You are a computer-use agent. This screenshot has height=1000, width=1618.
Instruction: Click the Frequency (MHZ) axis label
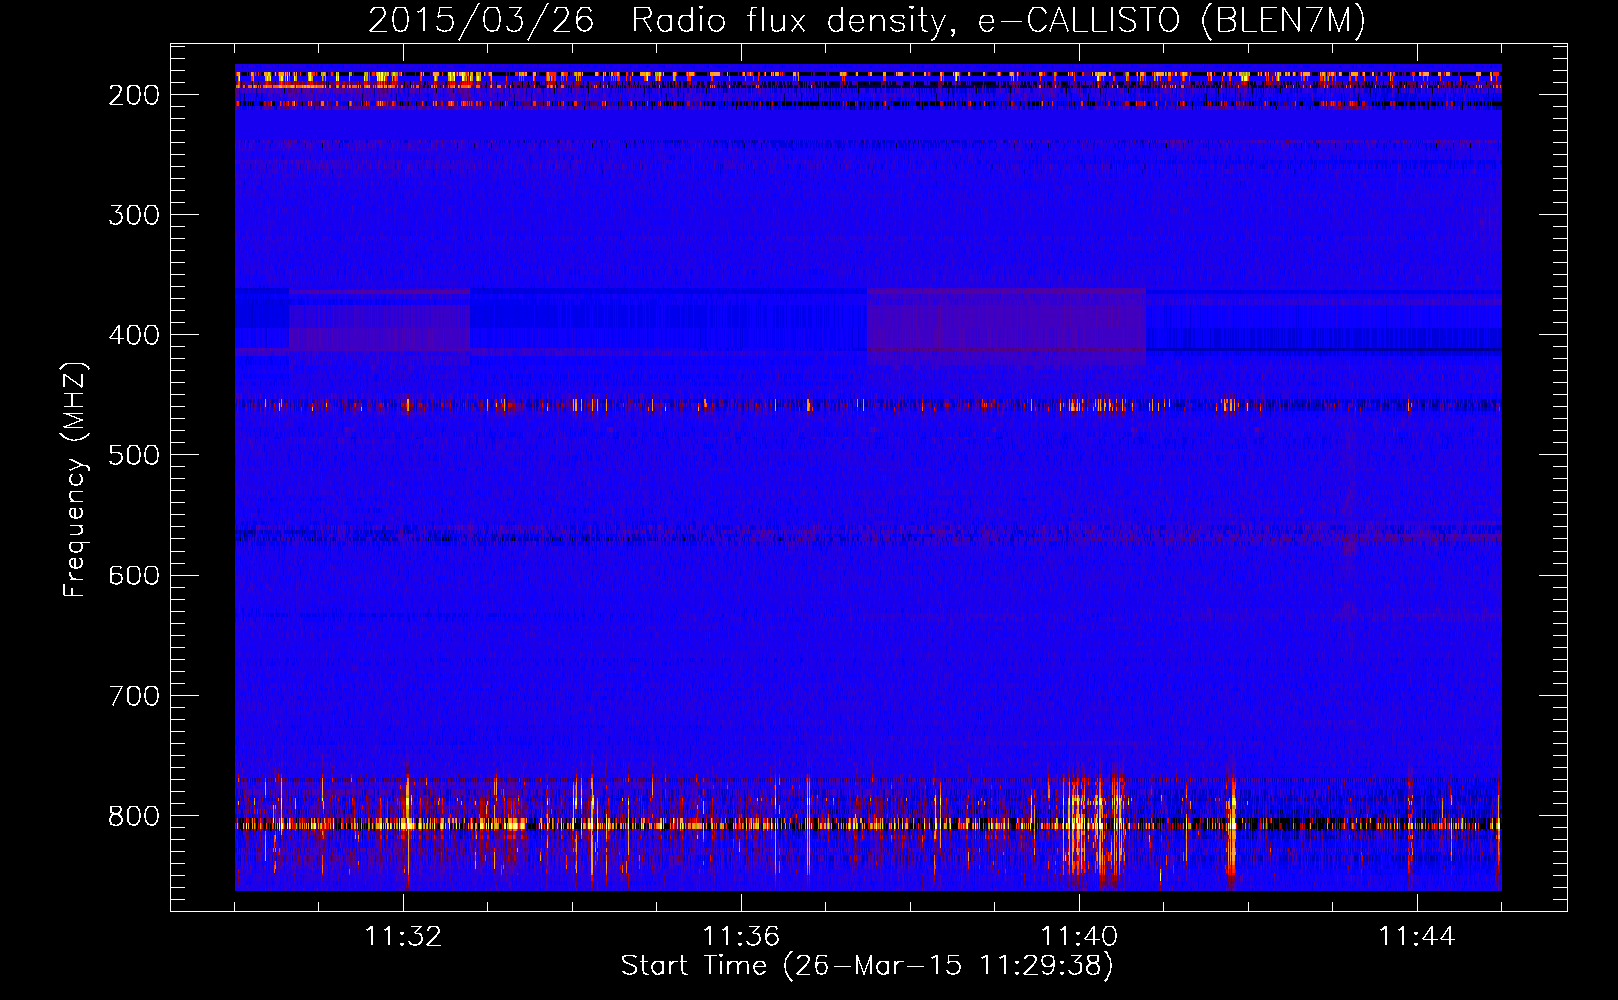pos(75,479)
